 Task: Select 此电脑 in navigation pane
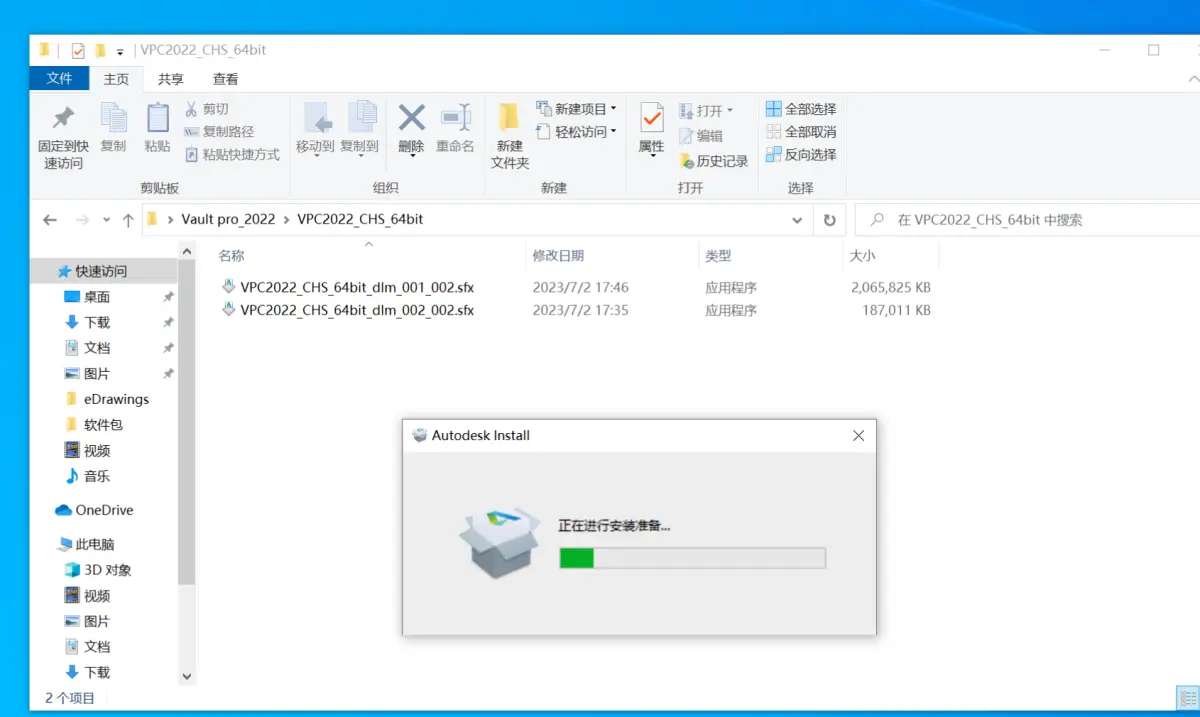click(x=94, y=544)
